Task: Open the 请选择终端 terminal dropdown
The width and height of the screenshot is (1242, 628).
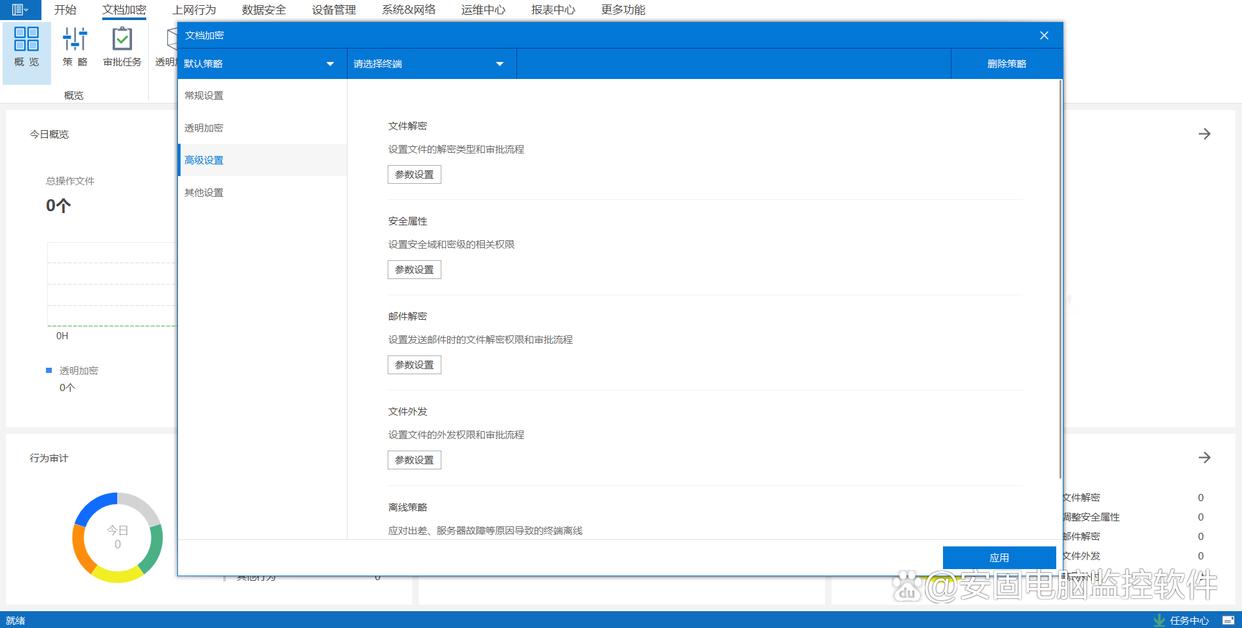Action: (x=430, y=64)
